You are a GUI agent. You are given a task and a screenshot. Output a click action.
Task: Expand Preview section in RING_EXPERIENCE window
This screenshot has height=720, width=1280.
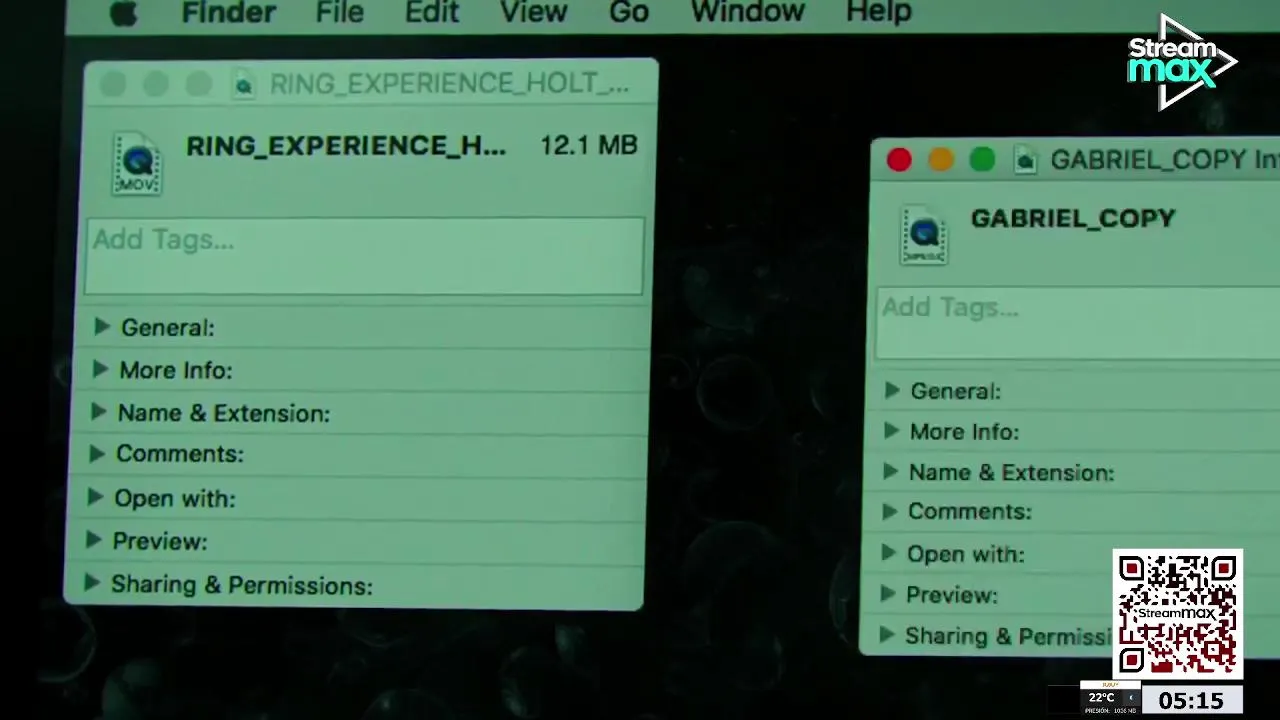coord(94,540)
